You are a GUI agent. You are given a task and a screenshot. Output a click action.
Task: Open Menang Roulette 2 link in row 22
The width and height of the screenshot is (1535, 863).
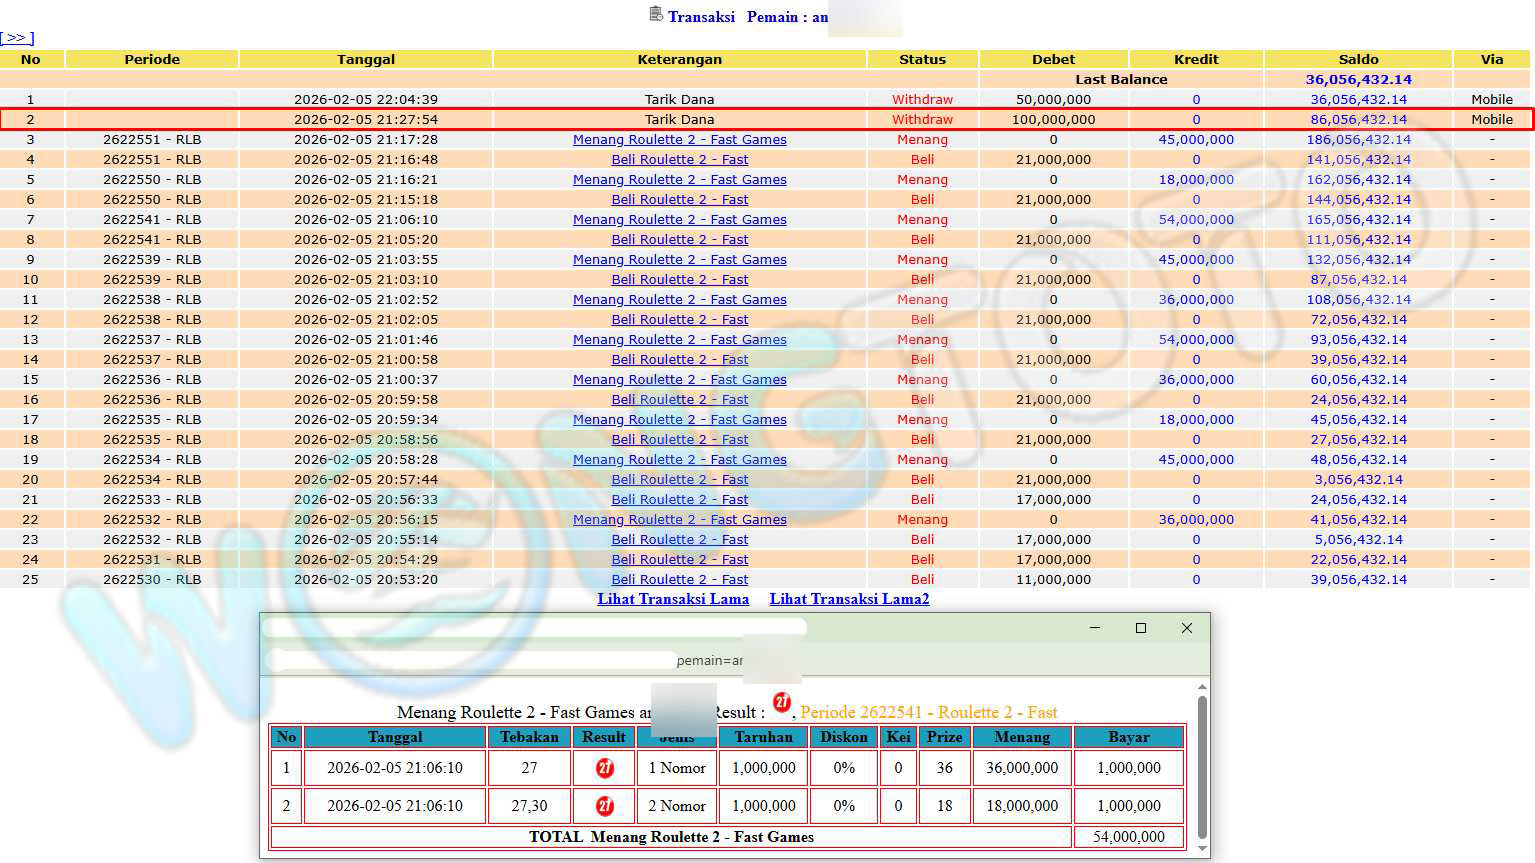click(x=679, y=519)
